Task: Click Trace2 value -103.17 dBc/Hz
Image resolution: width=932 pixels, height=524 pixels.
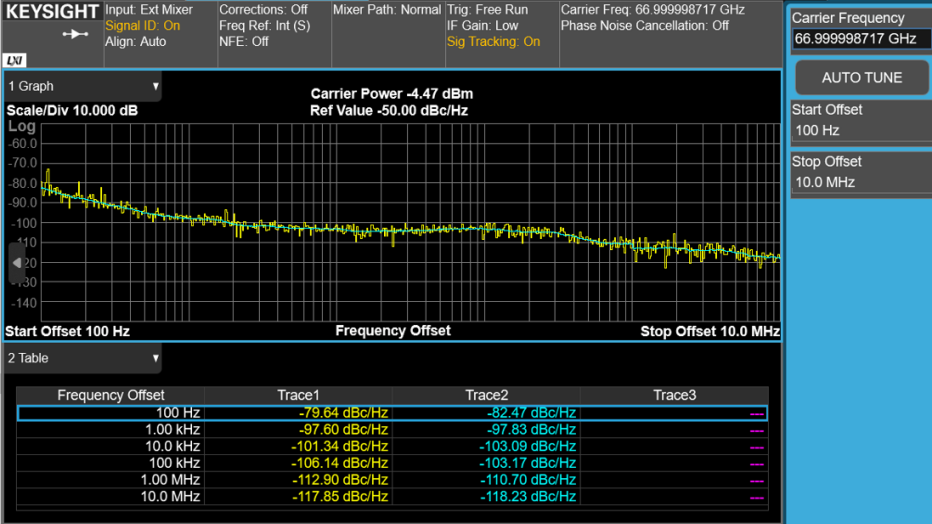Action: [528, 463]
